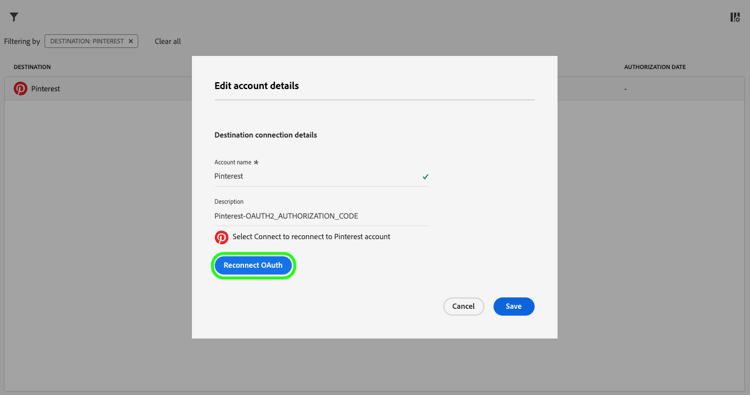
Task: Remove the Destination: Pinterest filter chip
Action: coord(131,41)
